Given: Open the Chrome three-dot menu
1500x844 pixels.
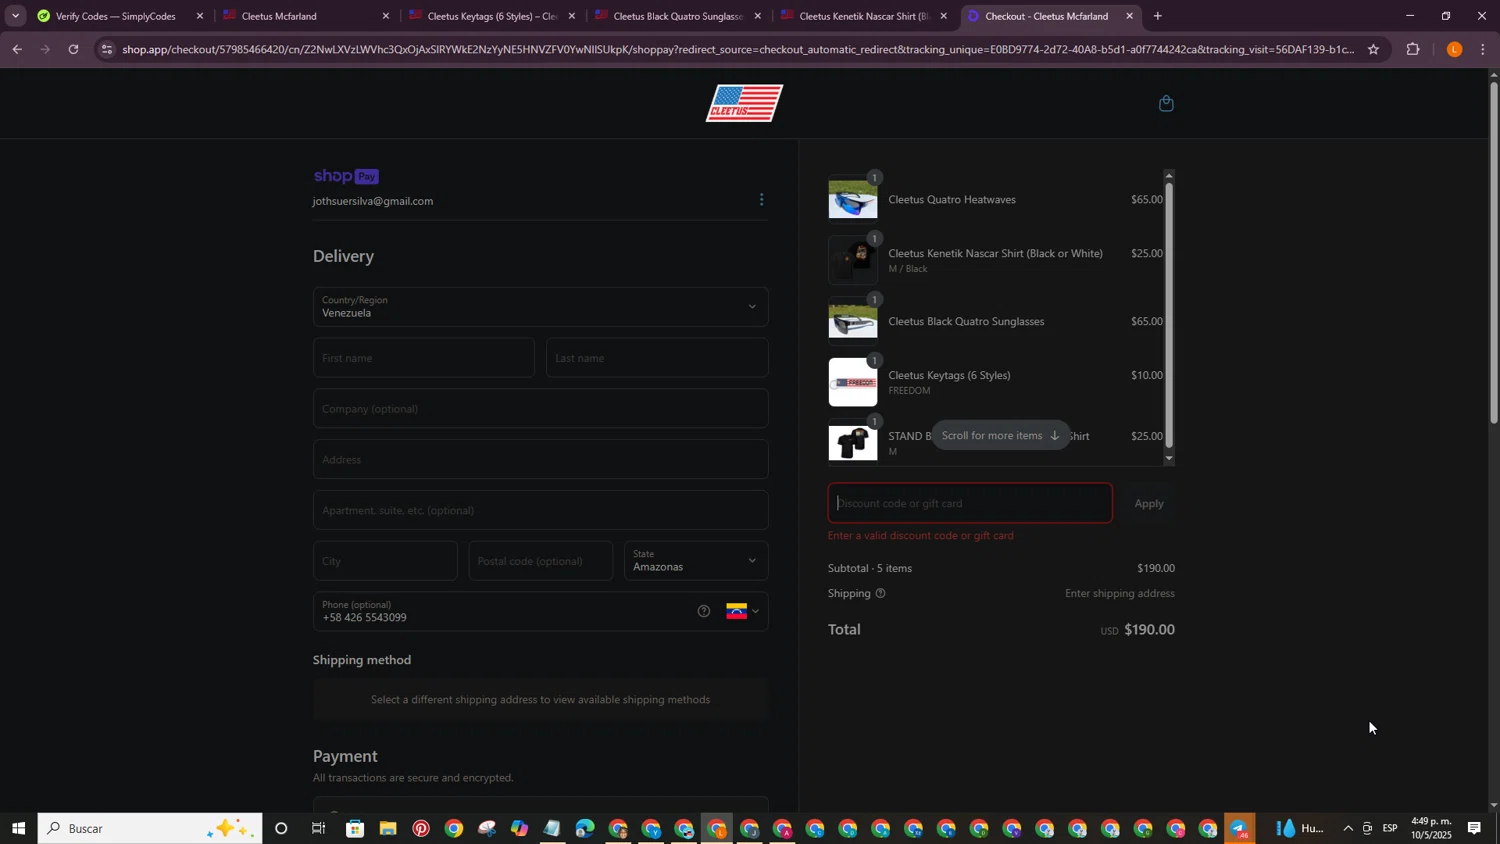Looking at the screenshot, I should pyautogui.click(x=1483, y=49).
